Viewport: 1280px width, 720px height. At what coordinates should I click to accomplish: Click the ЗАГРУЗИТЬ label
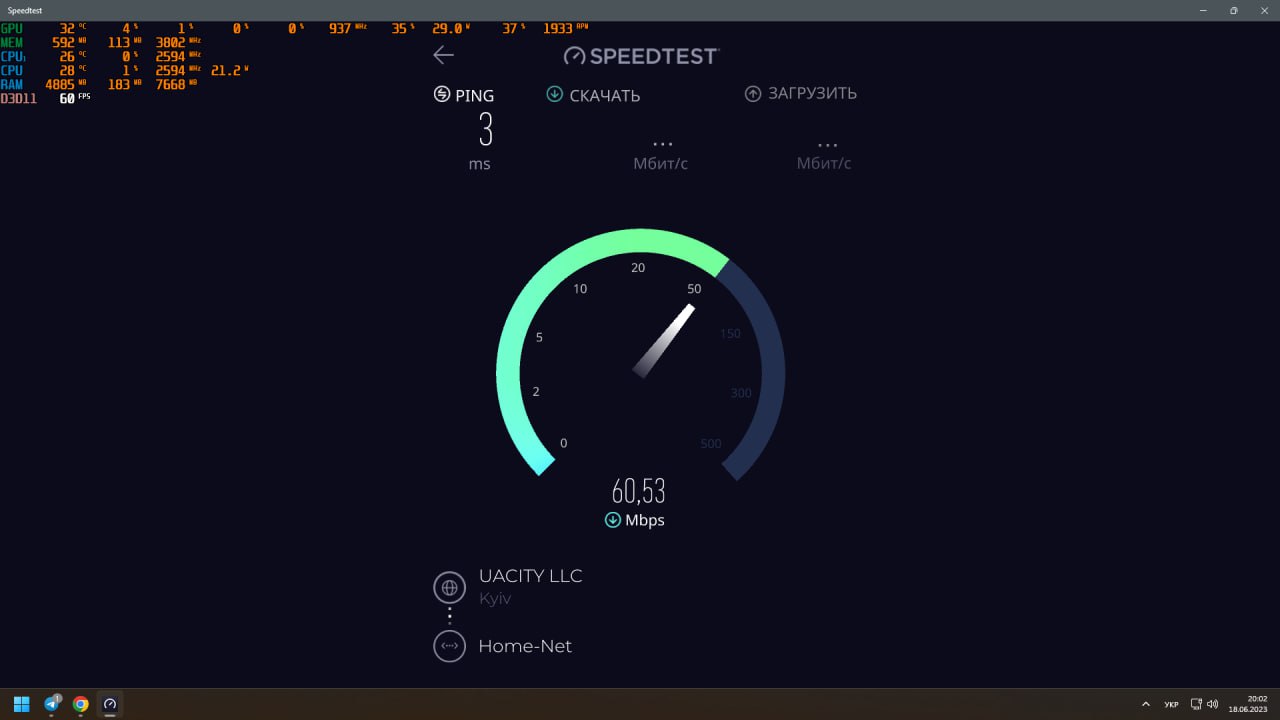(812, 93)
